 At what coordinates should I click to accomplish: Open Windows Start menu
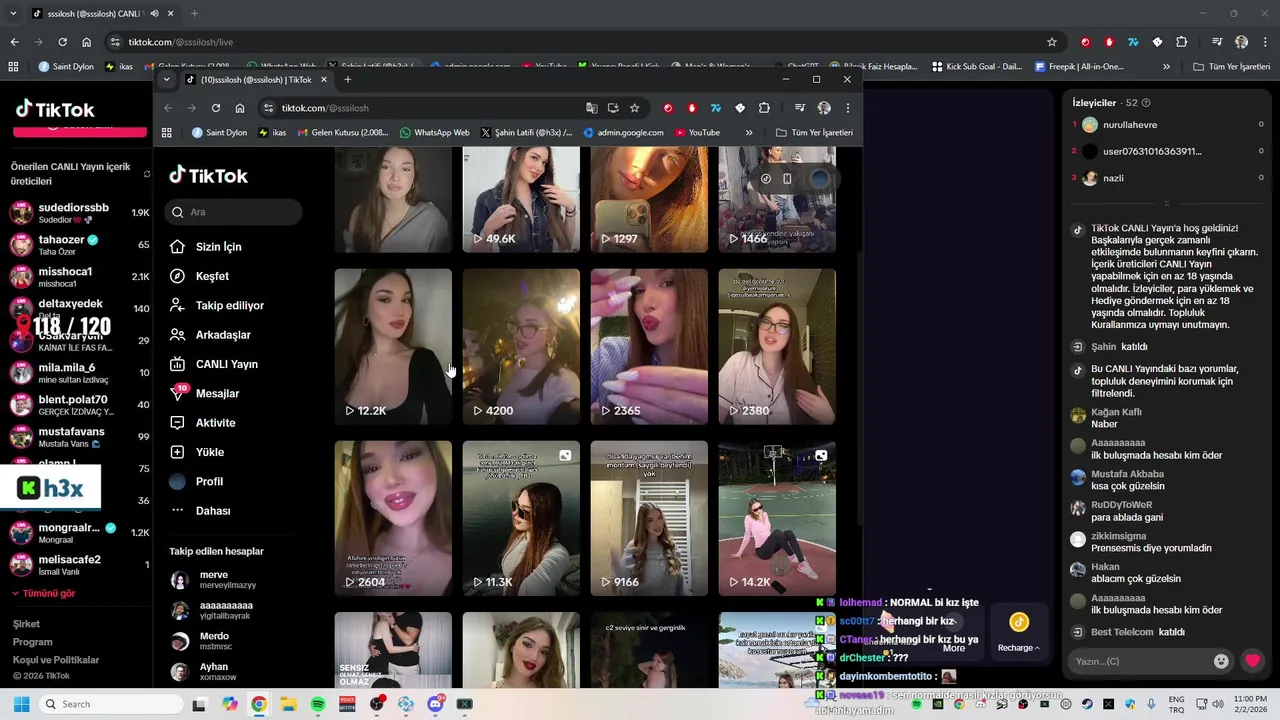(21, 704)
